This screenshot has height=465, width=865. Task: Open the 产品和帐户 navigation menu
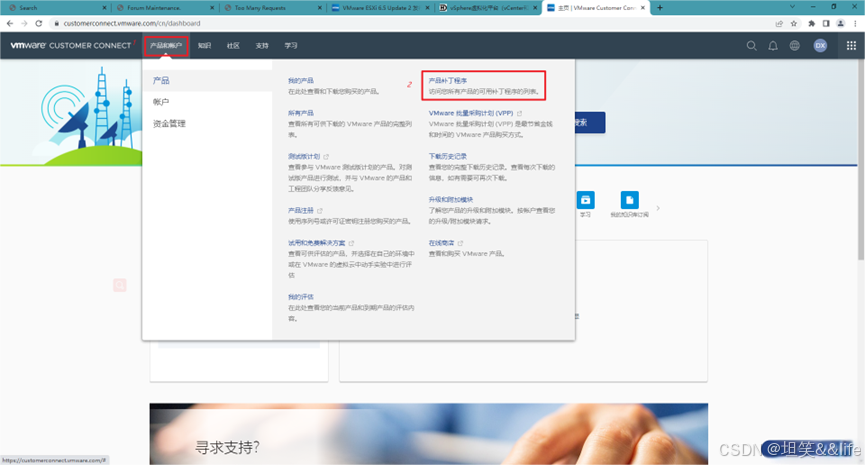click(x=165, y=46)
